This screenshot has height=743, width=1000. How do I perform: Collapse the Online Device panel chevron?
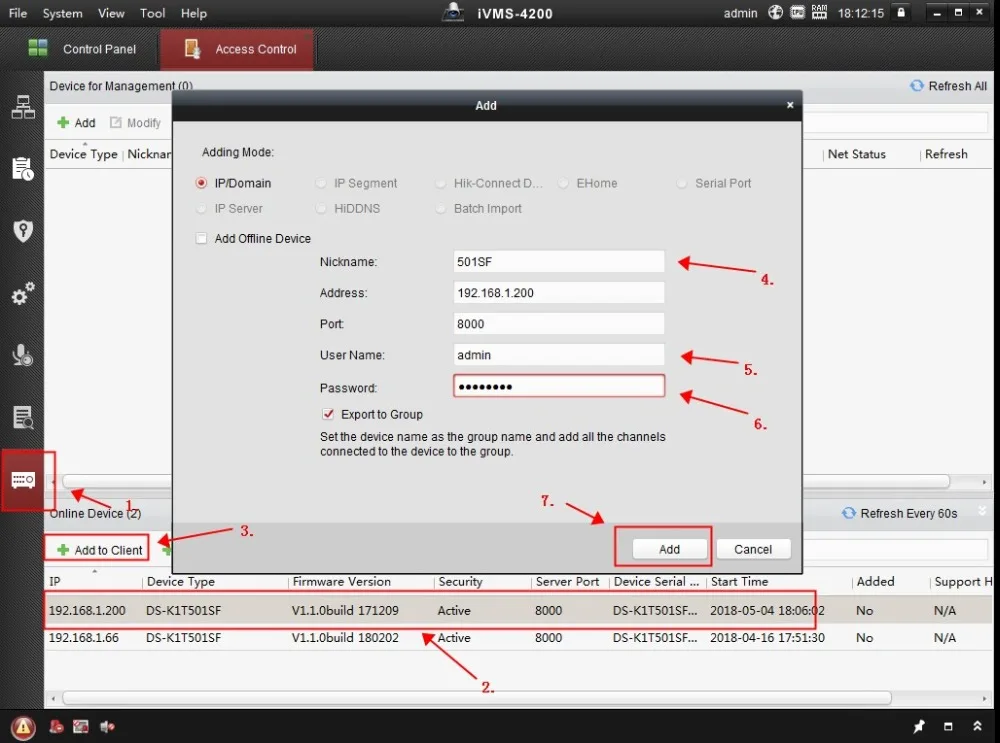[982, 511]
